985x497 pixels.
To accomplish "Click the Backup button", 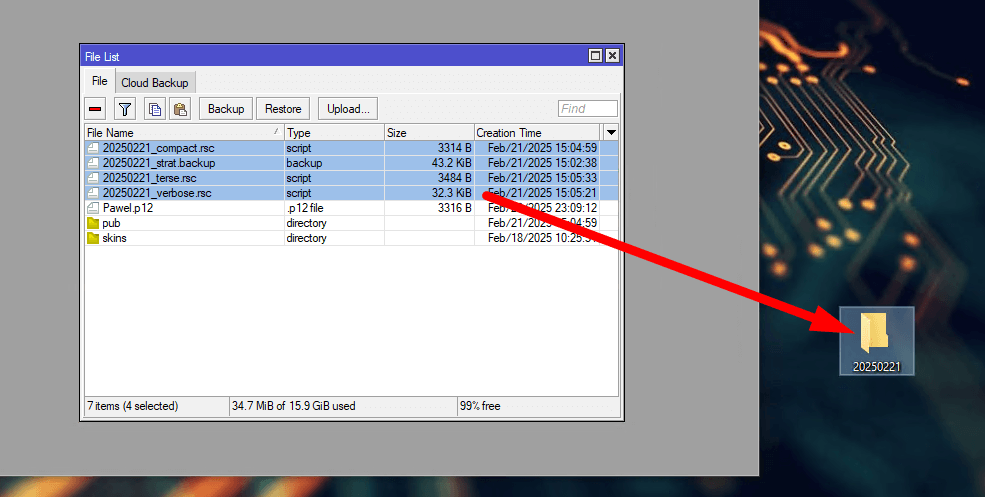I will pos(226,109).
